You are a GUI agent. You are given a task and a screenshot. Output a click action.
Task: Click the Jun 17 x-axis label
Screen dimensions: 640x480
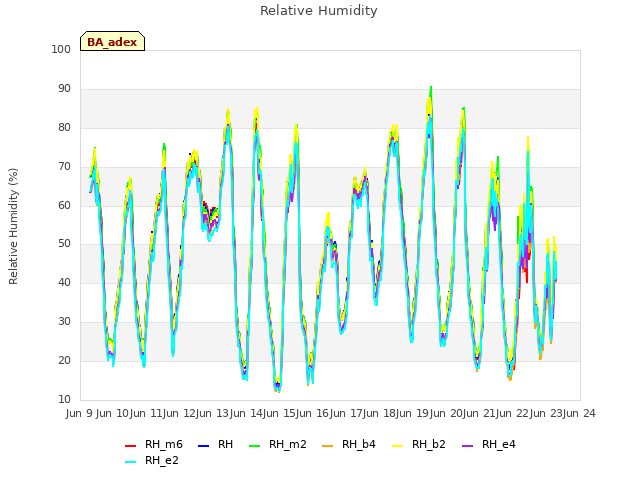[x=344, y=413]
